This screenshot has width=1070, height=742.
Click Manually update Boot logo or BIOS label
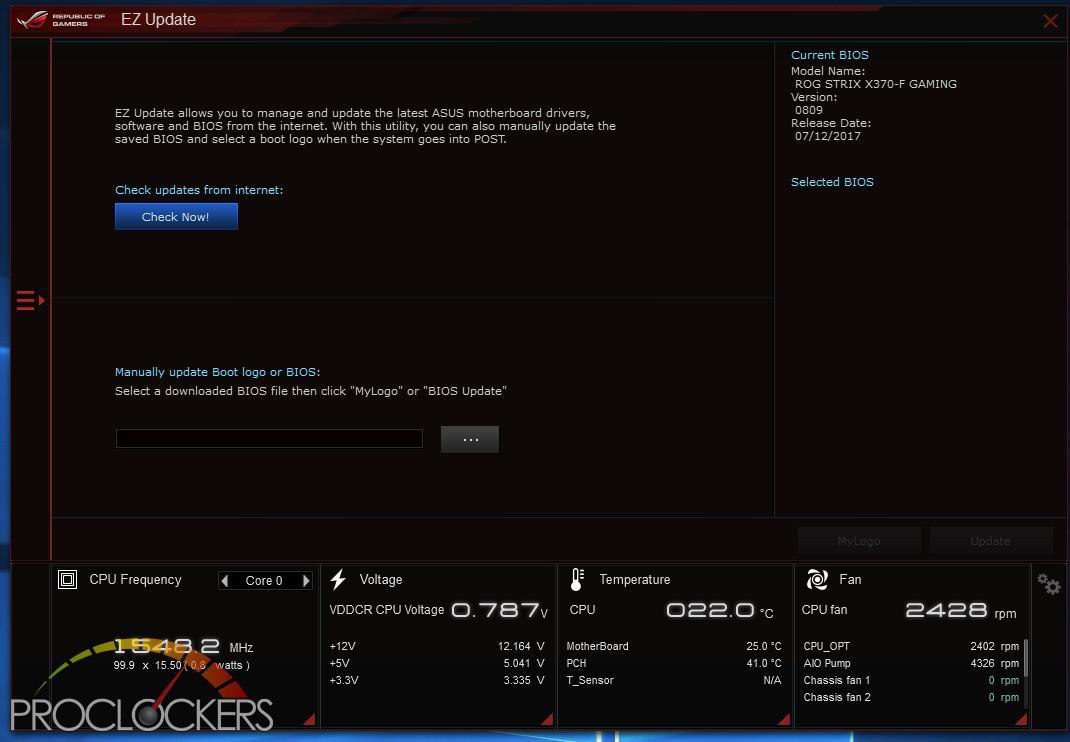point(218,373)
